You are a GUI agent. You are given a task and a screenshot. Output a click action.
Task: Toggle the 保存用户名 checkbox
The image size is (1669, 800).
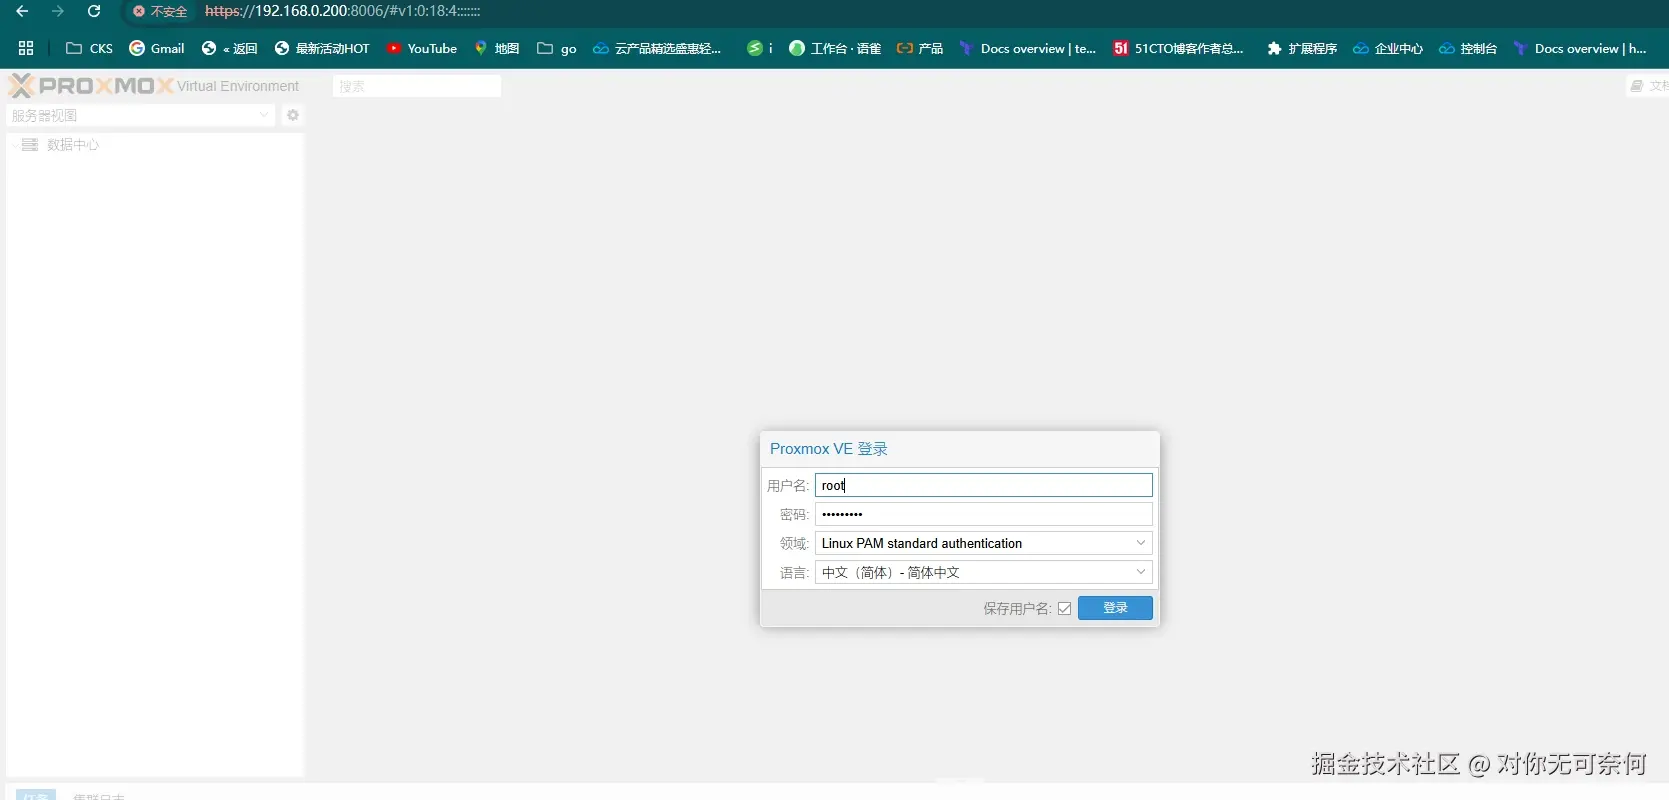[x=1064, y=608]
